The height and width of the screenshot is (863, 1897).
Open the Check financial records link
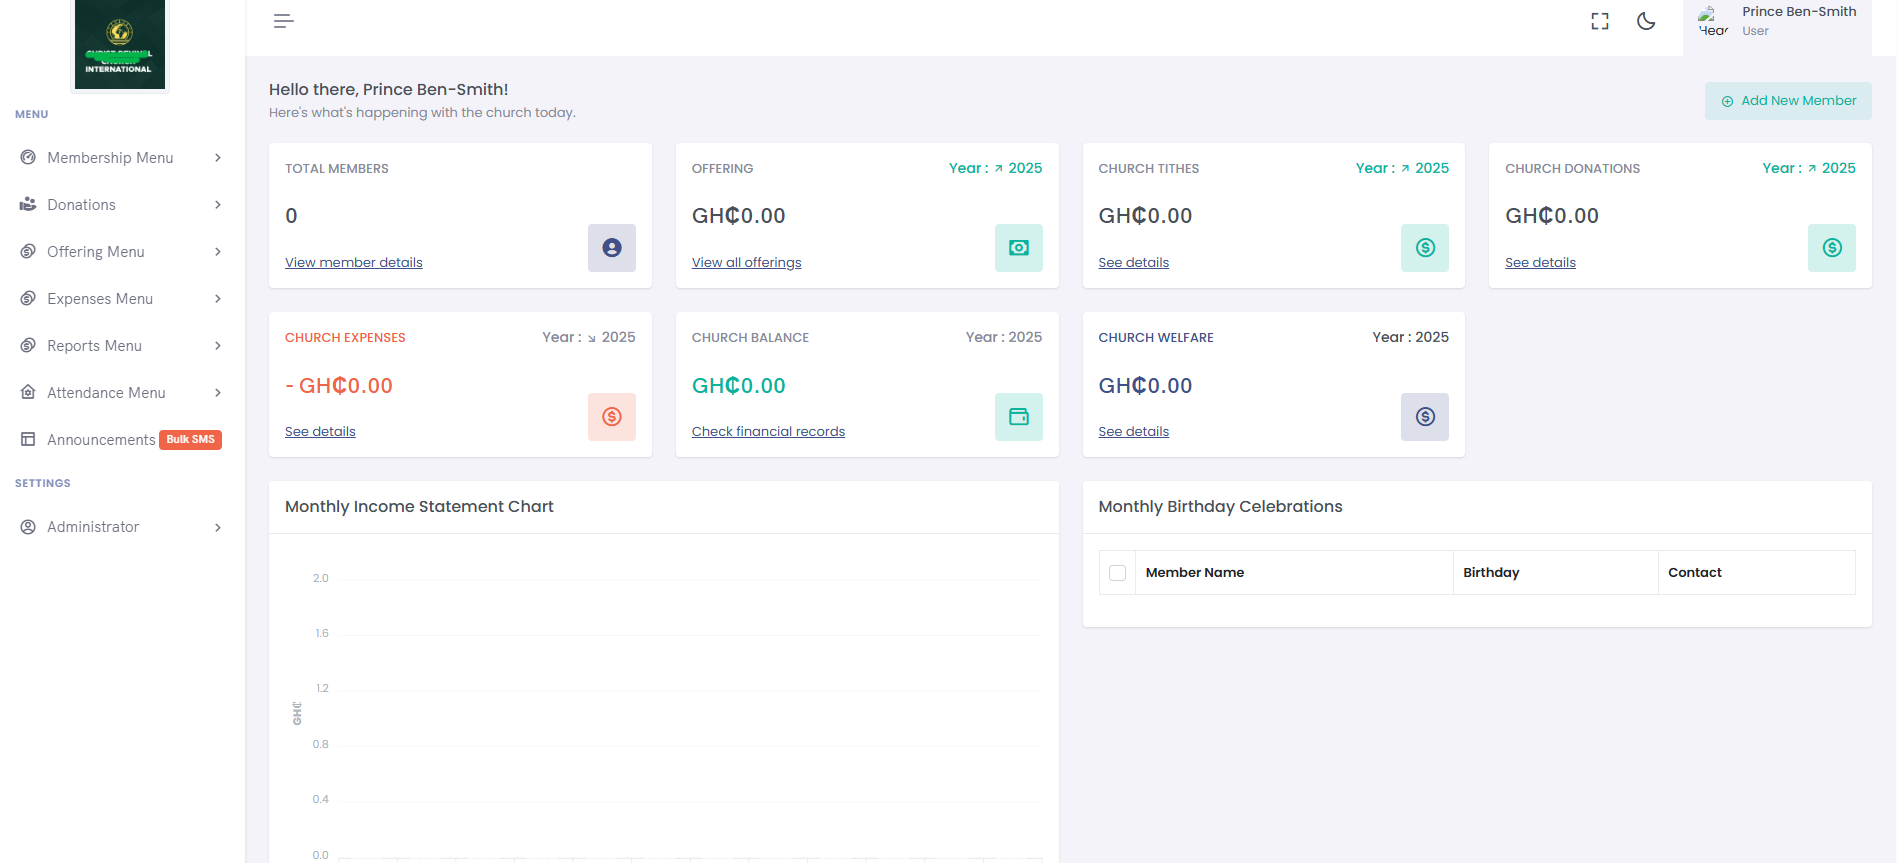tap(767, 432)
